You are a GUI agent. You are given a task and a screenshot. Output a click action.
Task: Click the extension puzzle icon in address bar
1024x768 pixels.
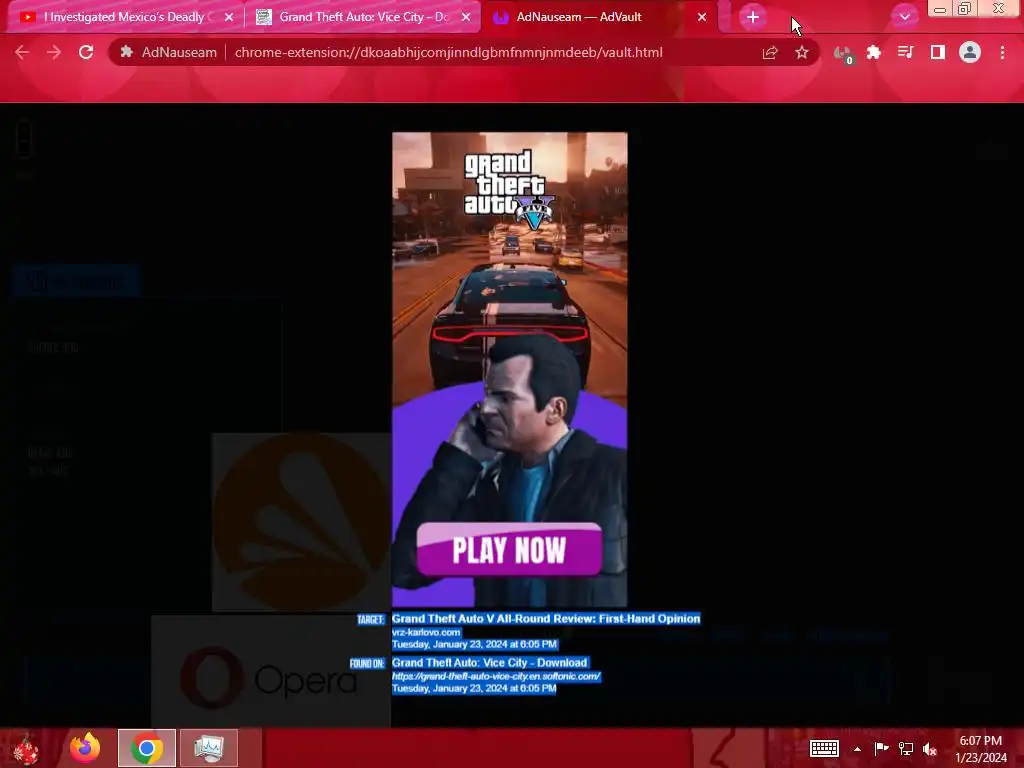(x=127, y=52)
